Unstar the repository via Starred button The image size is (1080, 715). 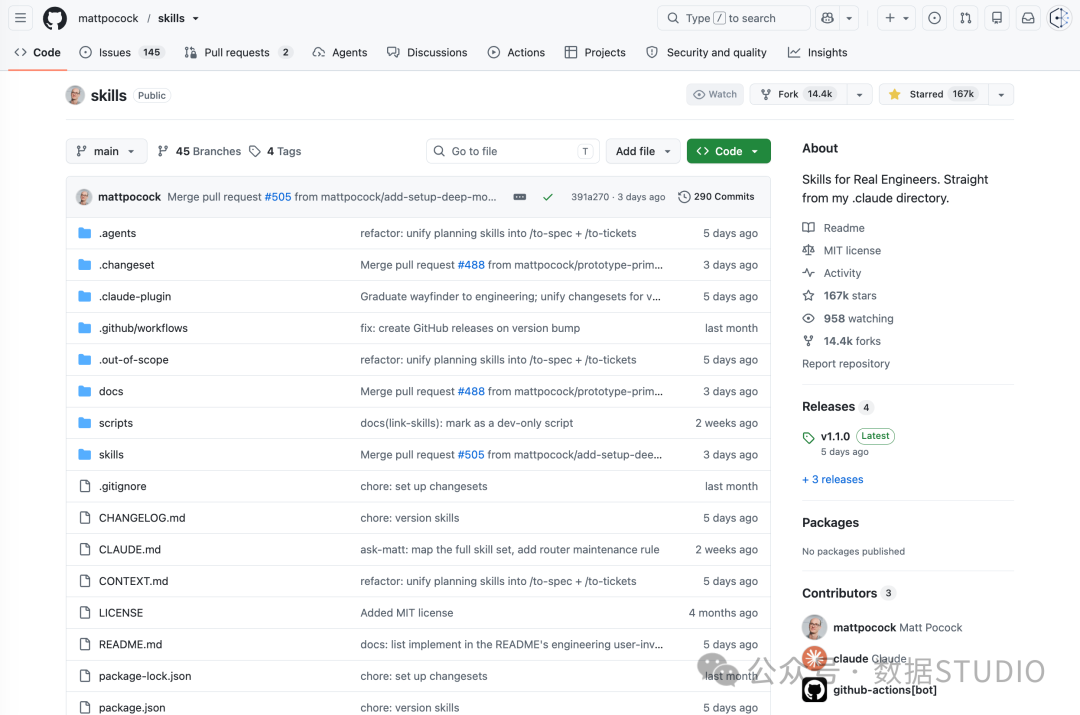[x=933, y=94]
